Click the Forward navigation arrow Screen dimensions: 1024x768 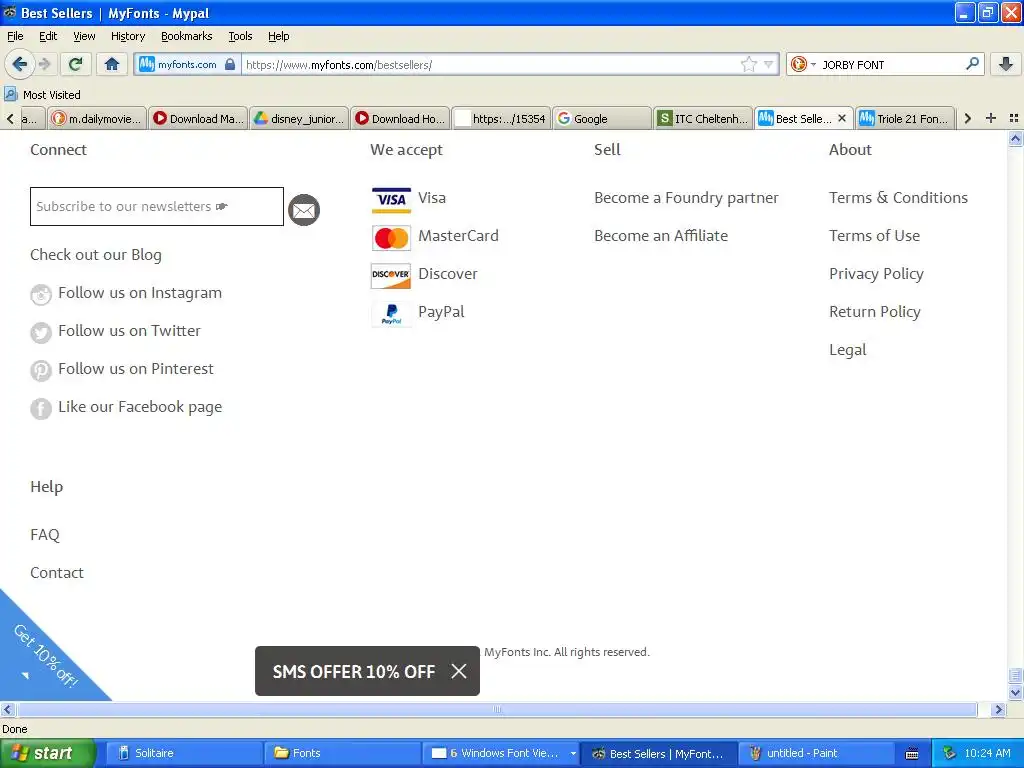point(44,64)
